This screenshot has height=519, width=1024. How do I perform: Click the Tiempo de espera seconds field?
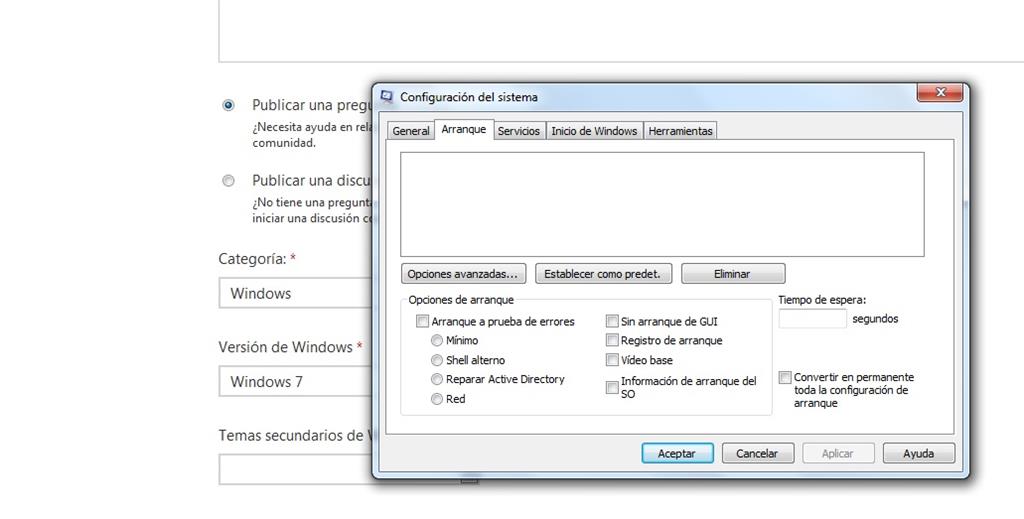tap(812, 319)
